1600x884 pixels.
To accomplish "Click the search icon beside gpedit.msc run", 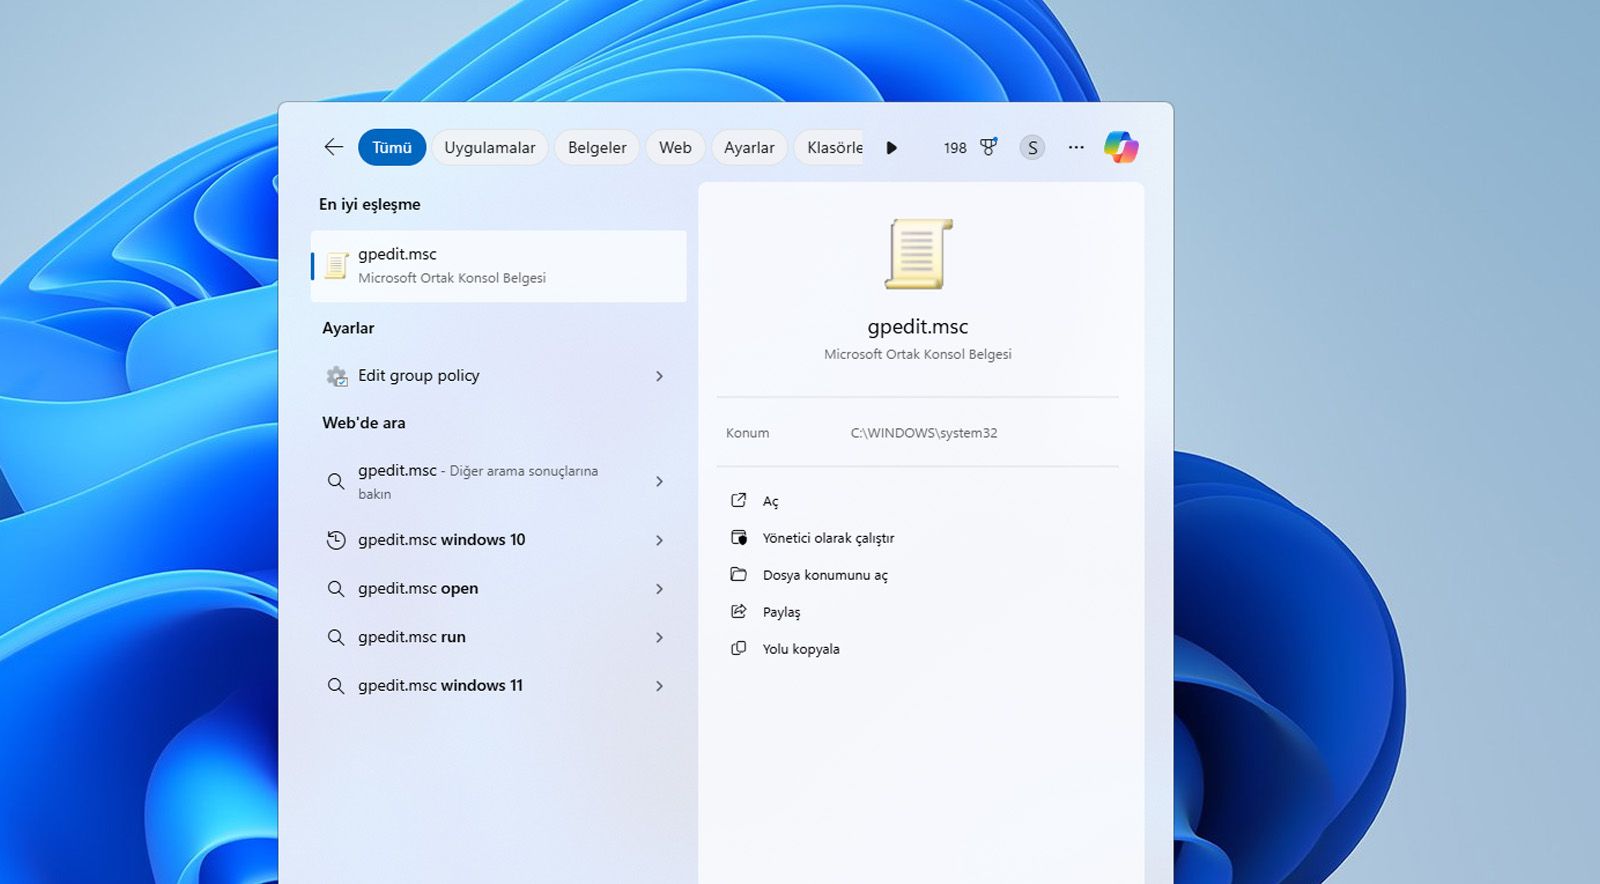I will [x=336, y=637].
